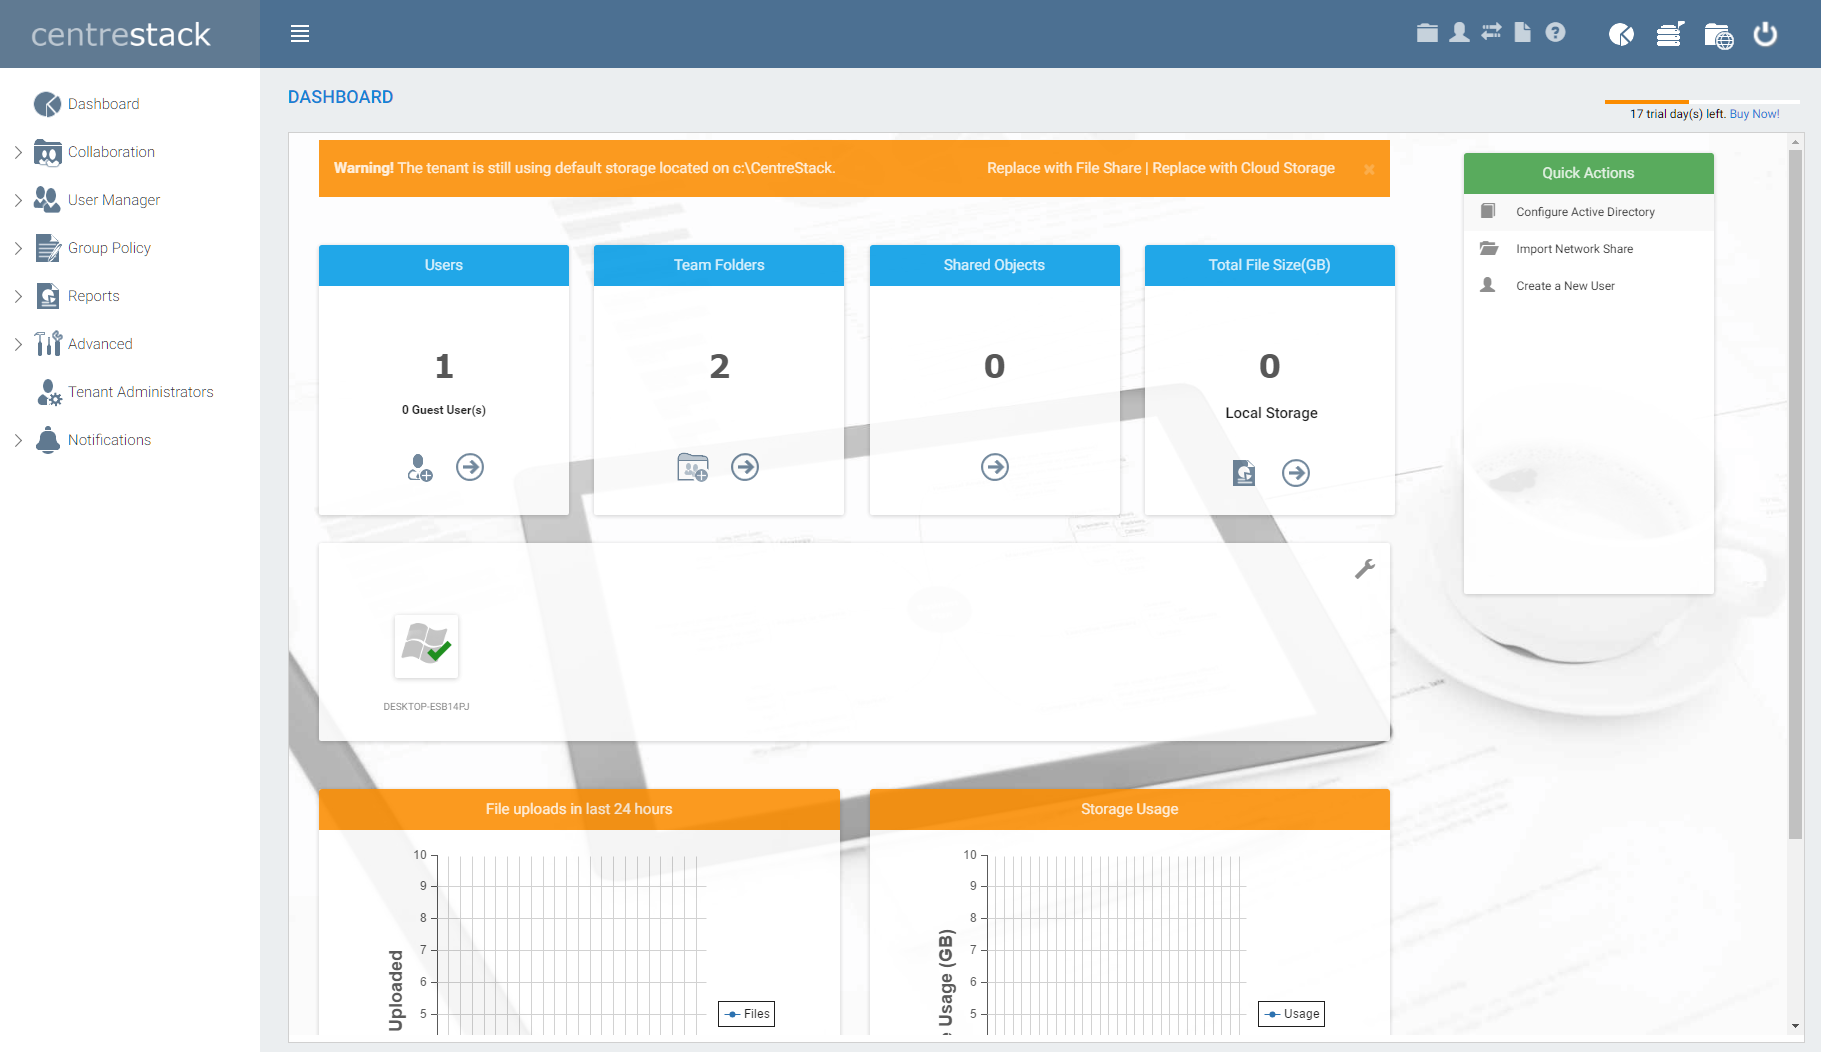1821x1052 pixels.
Task: Expand the Reports chevron
Action: (x=18, y=296)
